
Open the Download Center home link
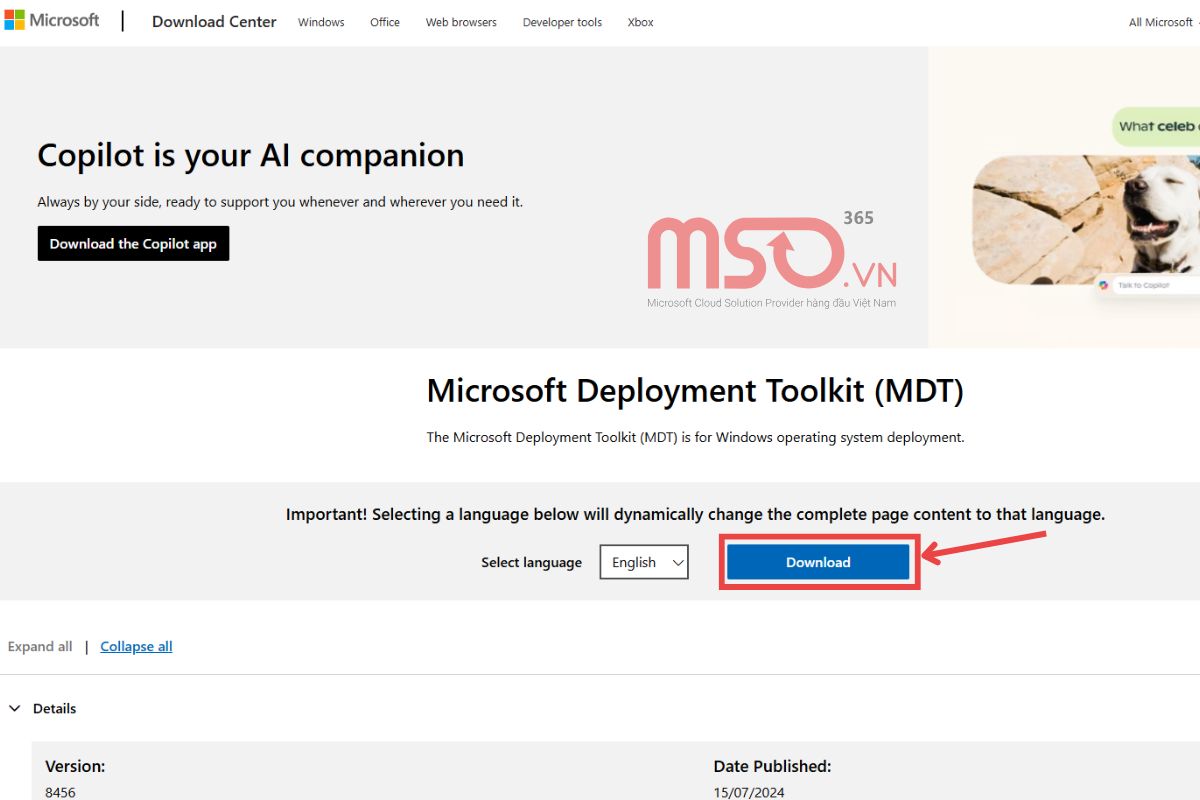click(214, 22)
